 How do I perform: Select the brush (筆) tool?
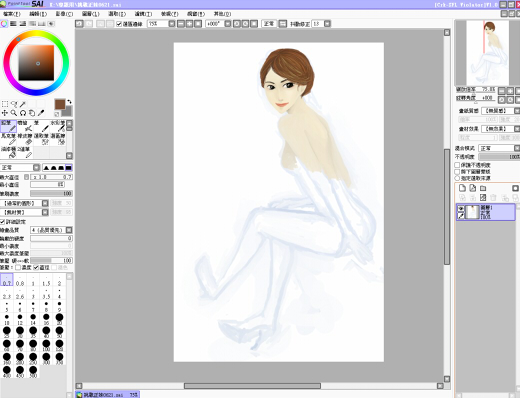click(41, 126)
